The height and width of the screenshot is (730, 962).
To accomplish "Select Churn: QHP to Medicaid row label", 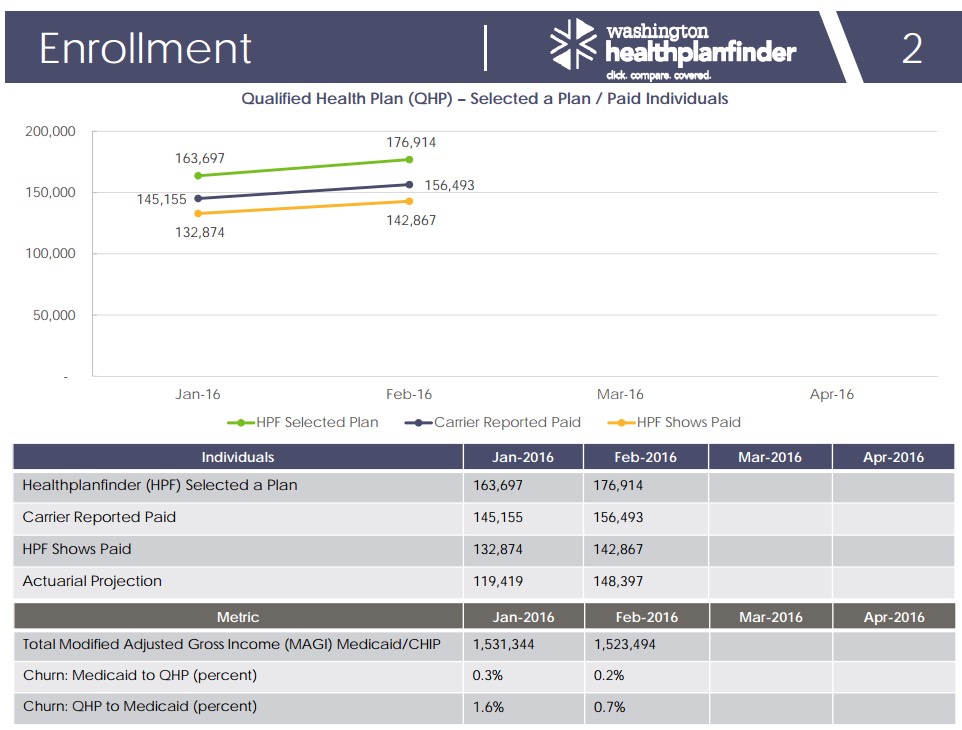I will pos(140,707).
